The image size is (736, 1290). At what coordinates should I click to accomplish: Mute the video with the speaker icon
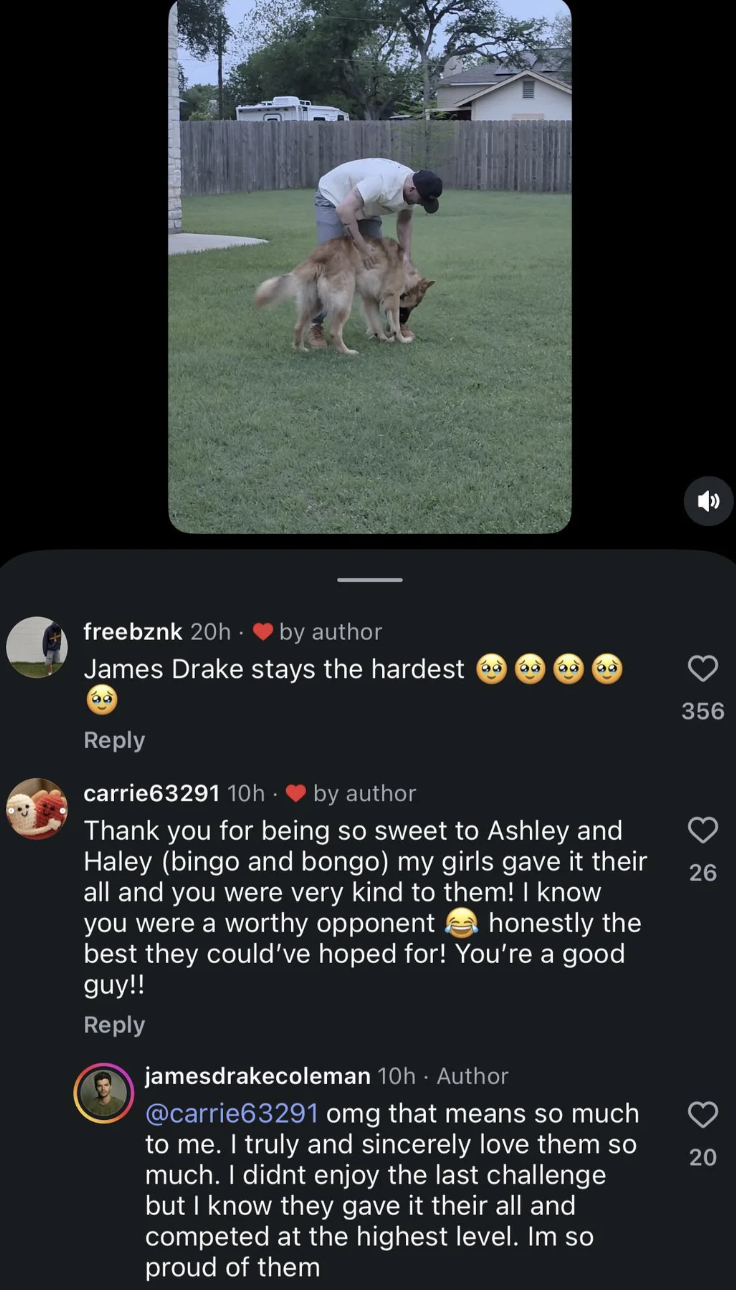click(x=709, y=501)
